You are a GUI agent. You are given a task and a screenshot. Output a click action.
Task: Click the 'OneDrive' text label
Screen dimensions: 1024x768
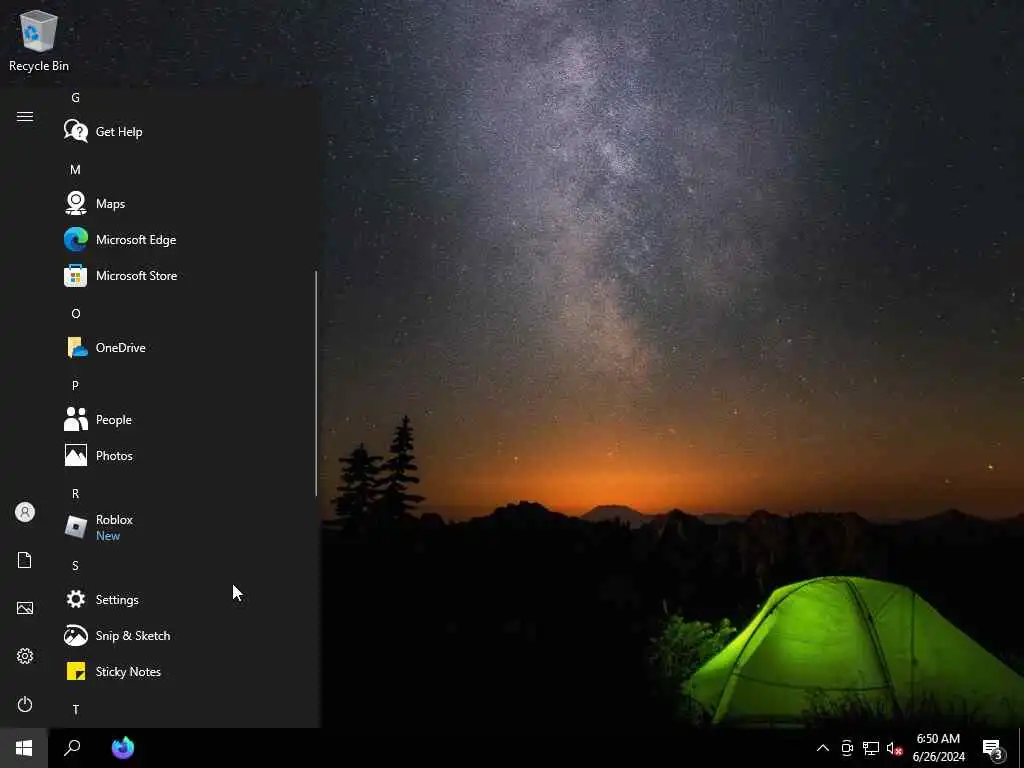[120, 347]
